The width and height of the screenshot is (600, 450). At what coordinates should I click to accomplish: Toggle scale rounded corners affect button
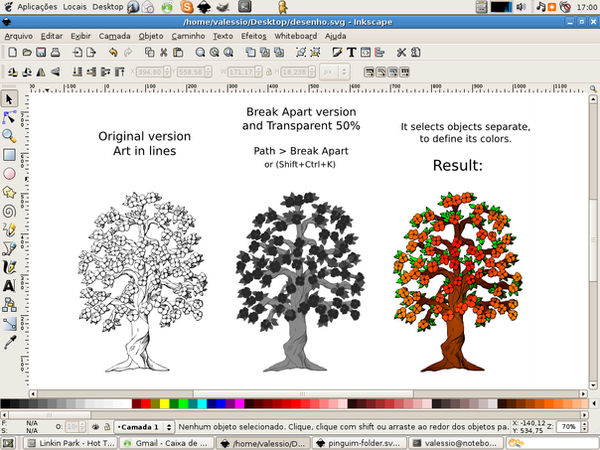click(x=381, y=72)
